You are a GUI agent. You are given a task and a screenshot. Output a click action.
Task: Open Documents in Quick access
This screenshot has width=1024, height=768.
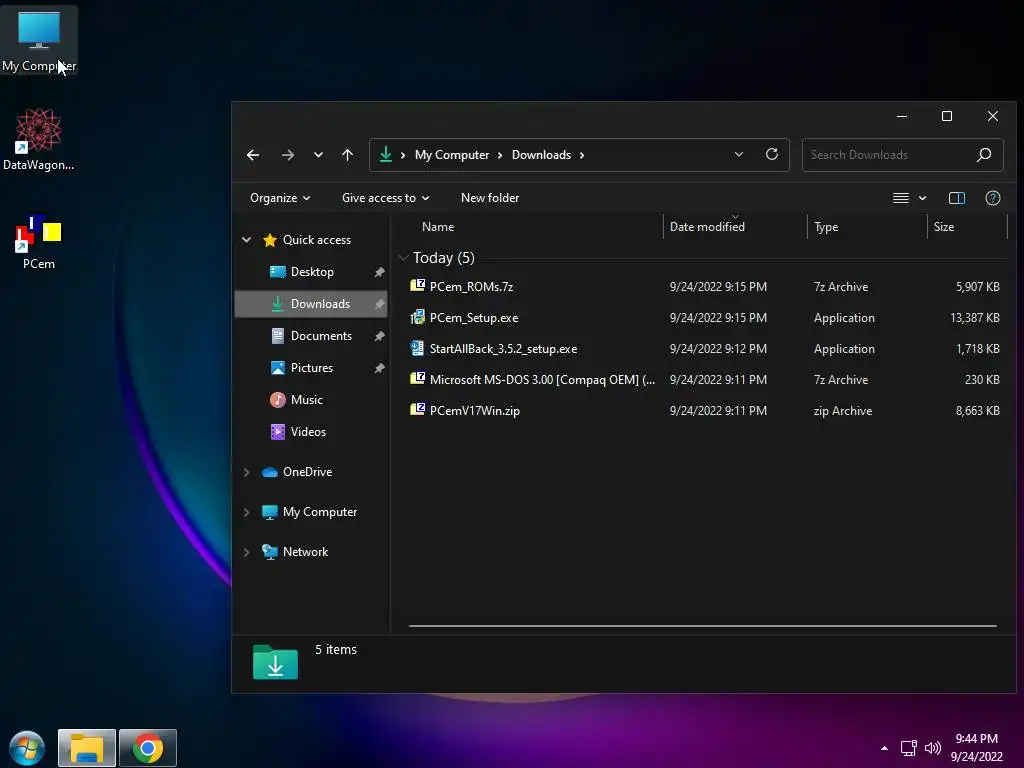[x=321, y=336]
